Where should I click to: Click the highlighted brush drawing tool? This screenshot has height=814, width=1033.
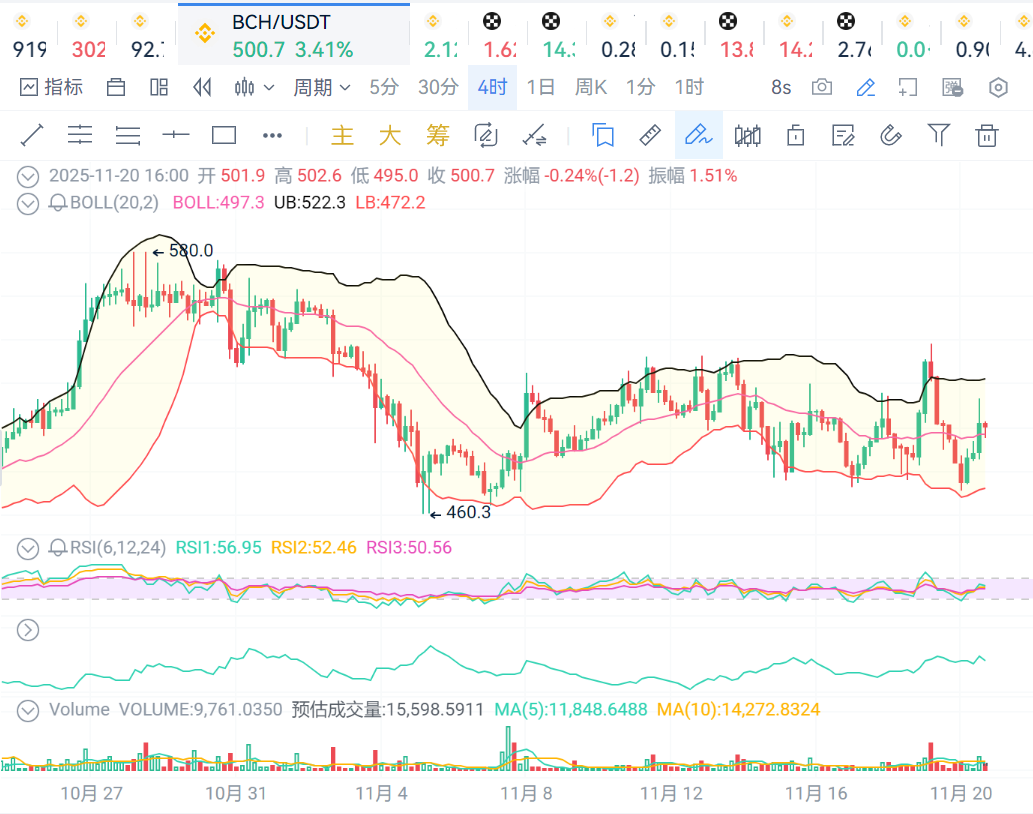point(698,135)
